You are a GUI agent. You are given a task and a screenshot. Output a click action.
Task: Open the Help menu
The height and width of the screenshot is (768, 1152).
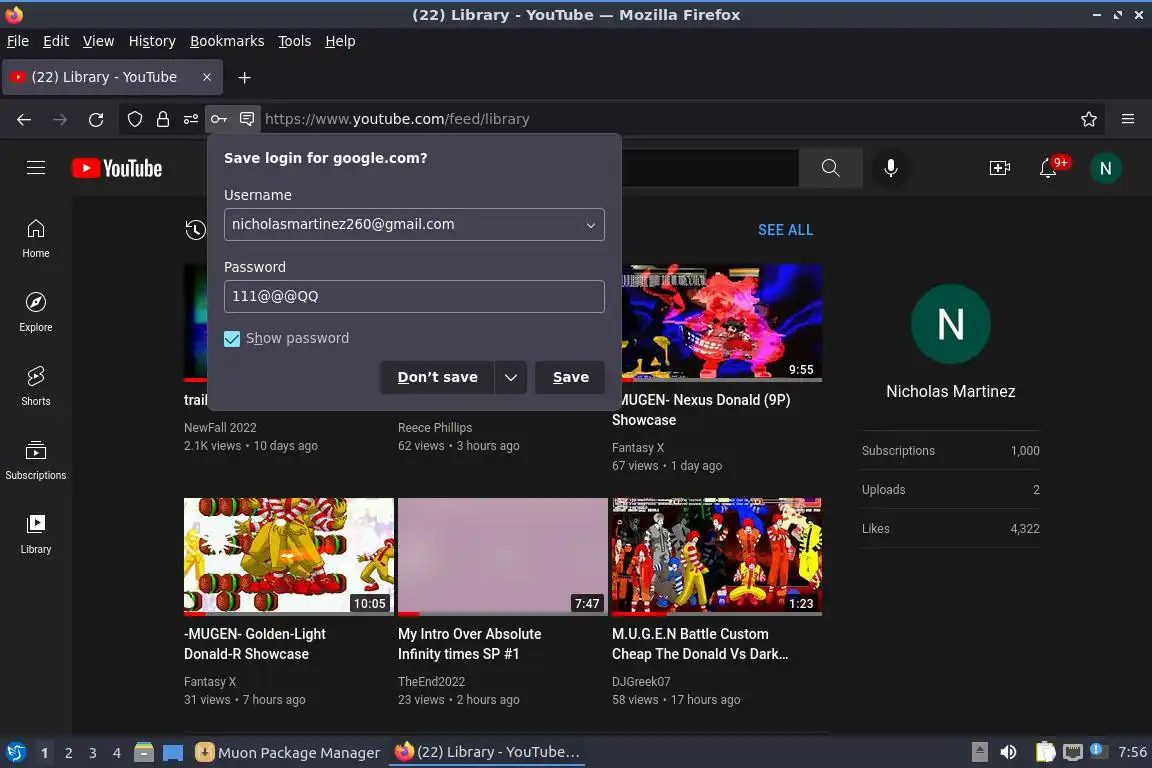coord(340,41)
